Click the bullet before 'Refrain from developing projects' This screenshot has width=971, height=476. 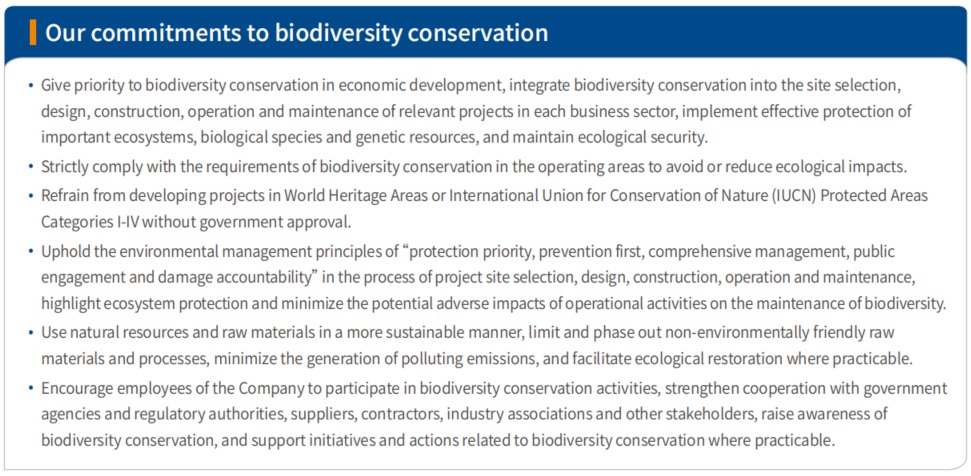click(31, 195)
